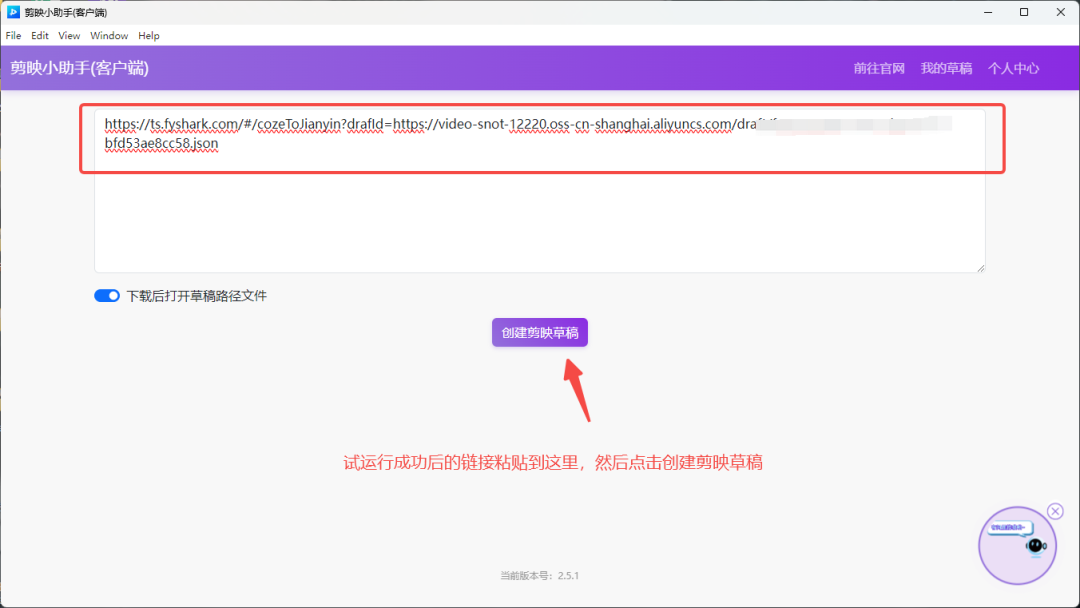Minimize the application window
This screenshot has width=1080, height=608.
point(988,12)
